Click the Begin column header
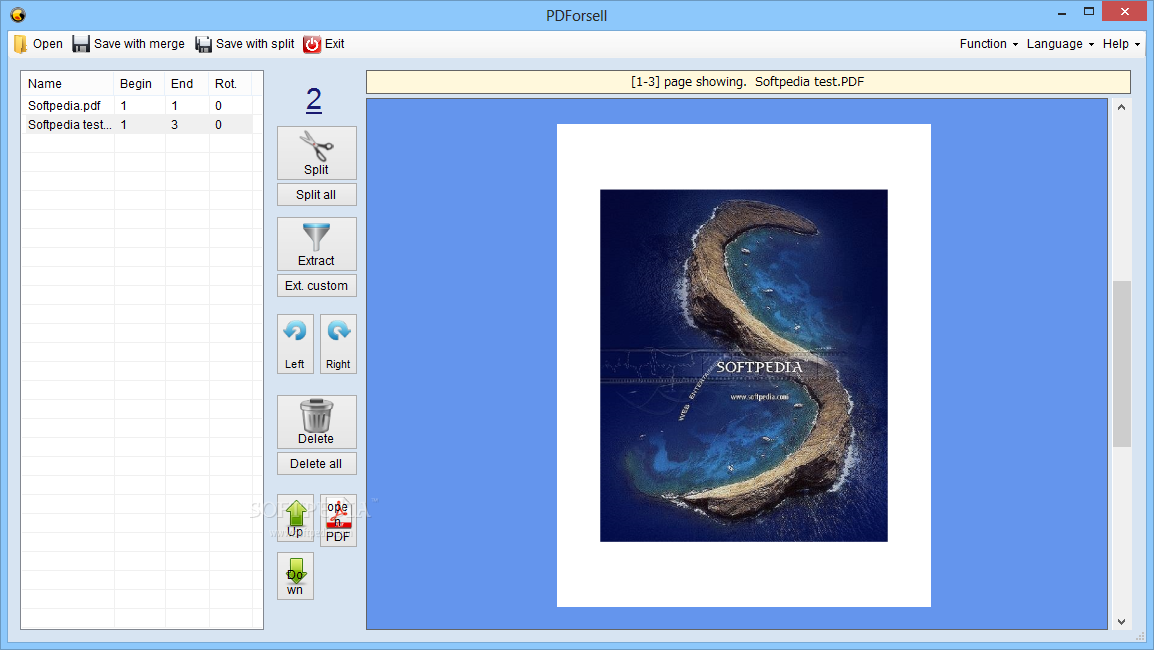 pyautogui.click(x=139, y=84)
